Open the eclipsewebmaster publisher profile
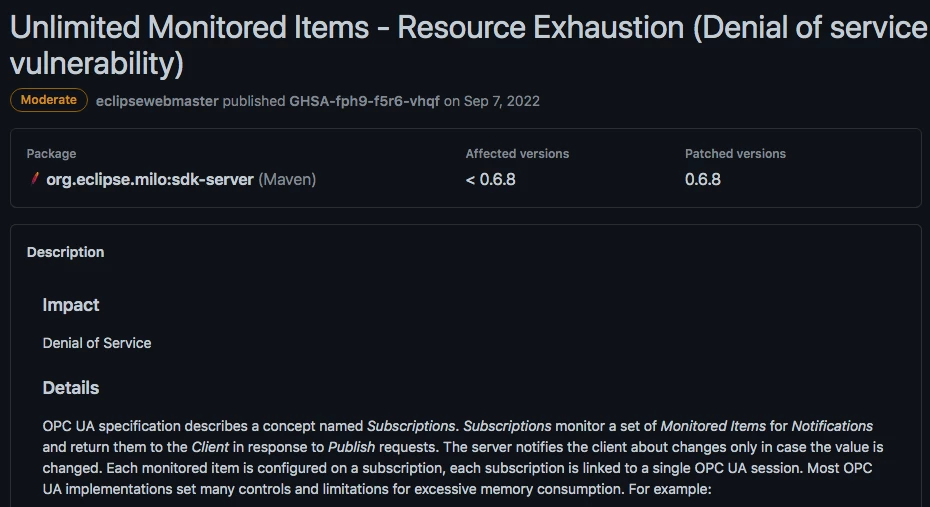This screenshot has width=930, height=507. pyautogui.click(x=157, y=101)
